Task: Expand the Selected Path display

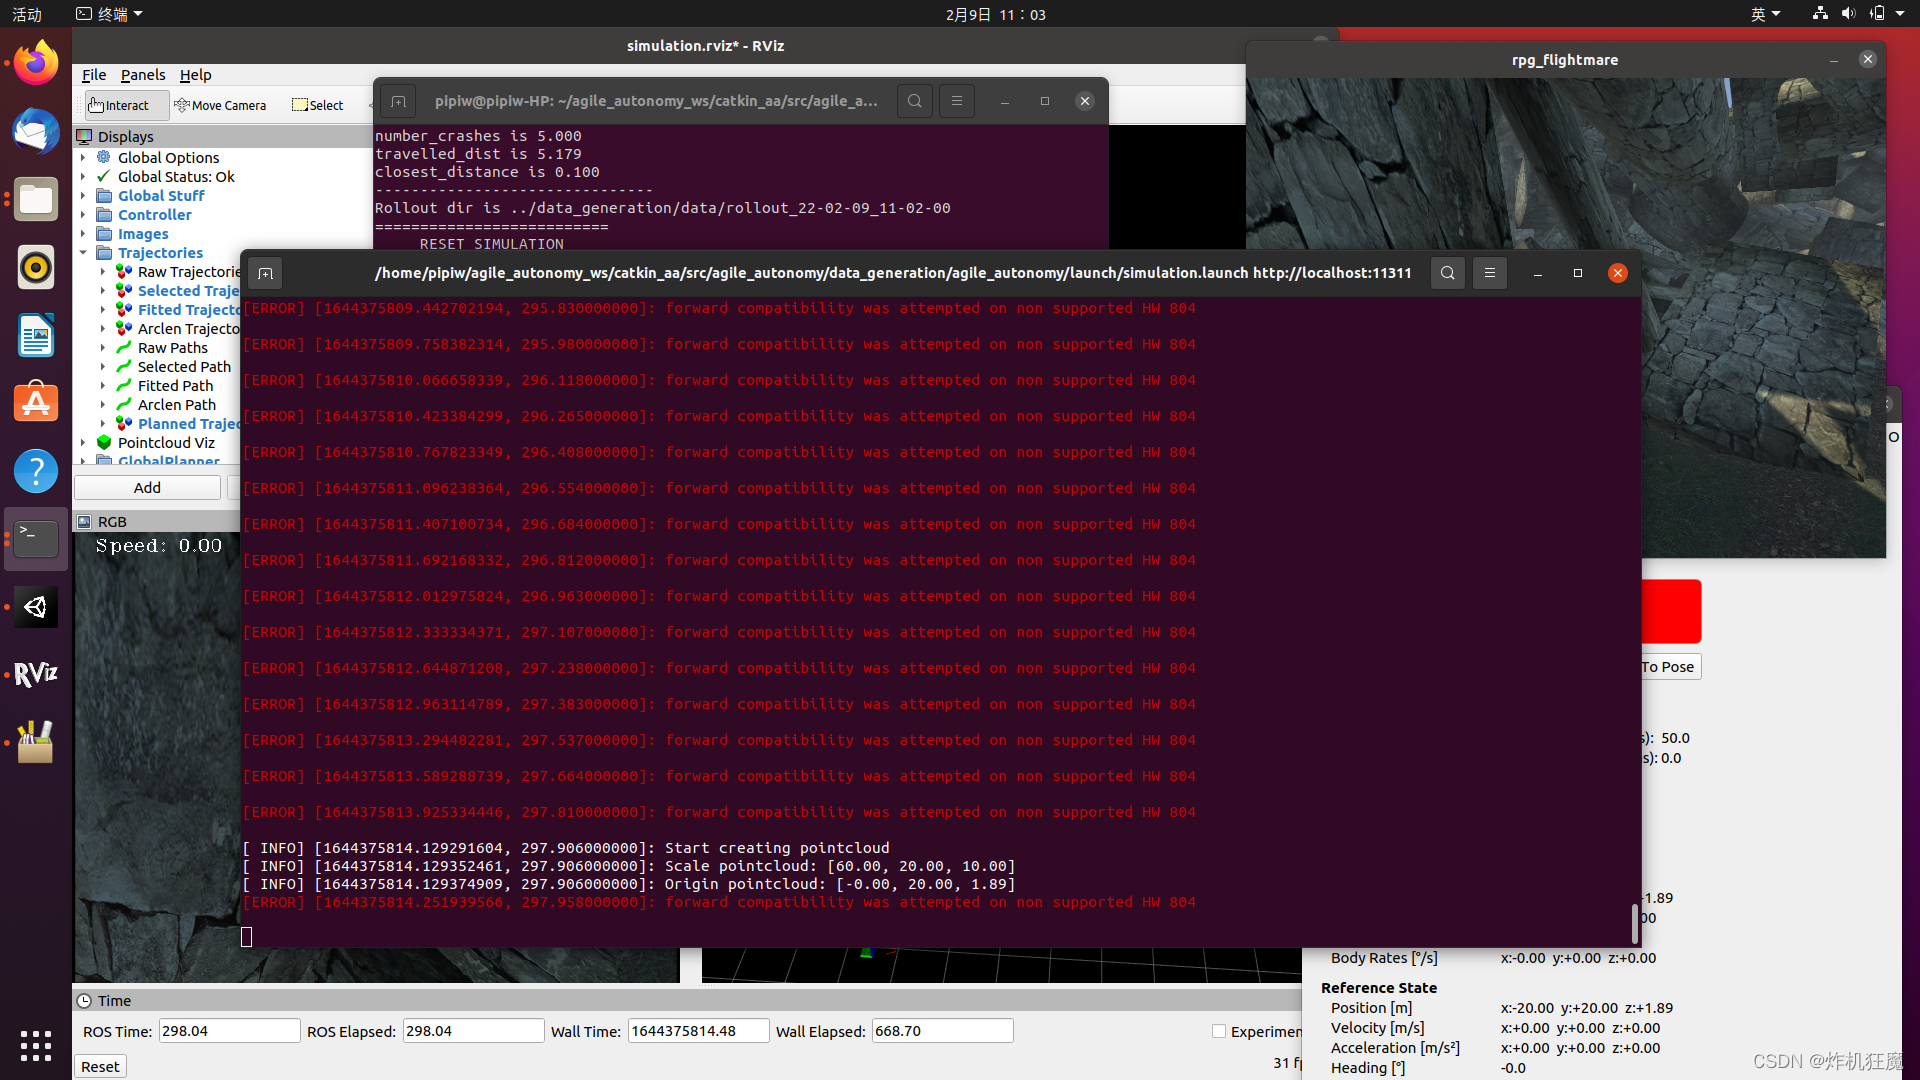Action: pos(103,367)
